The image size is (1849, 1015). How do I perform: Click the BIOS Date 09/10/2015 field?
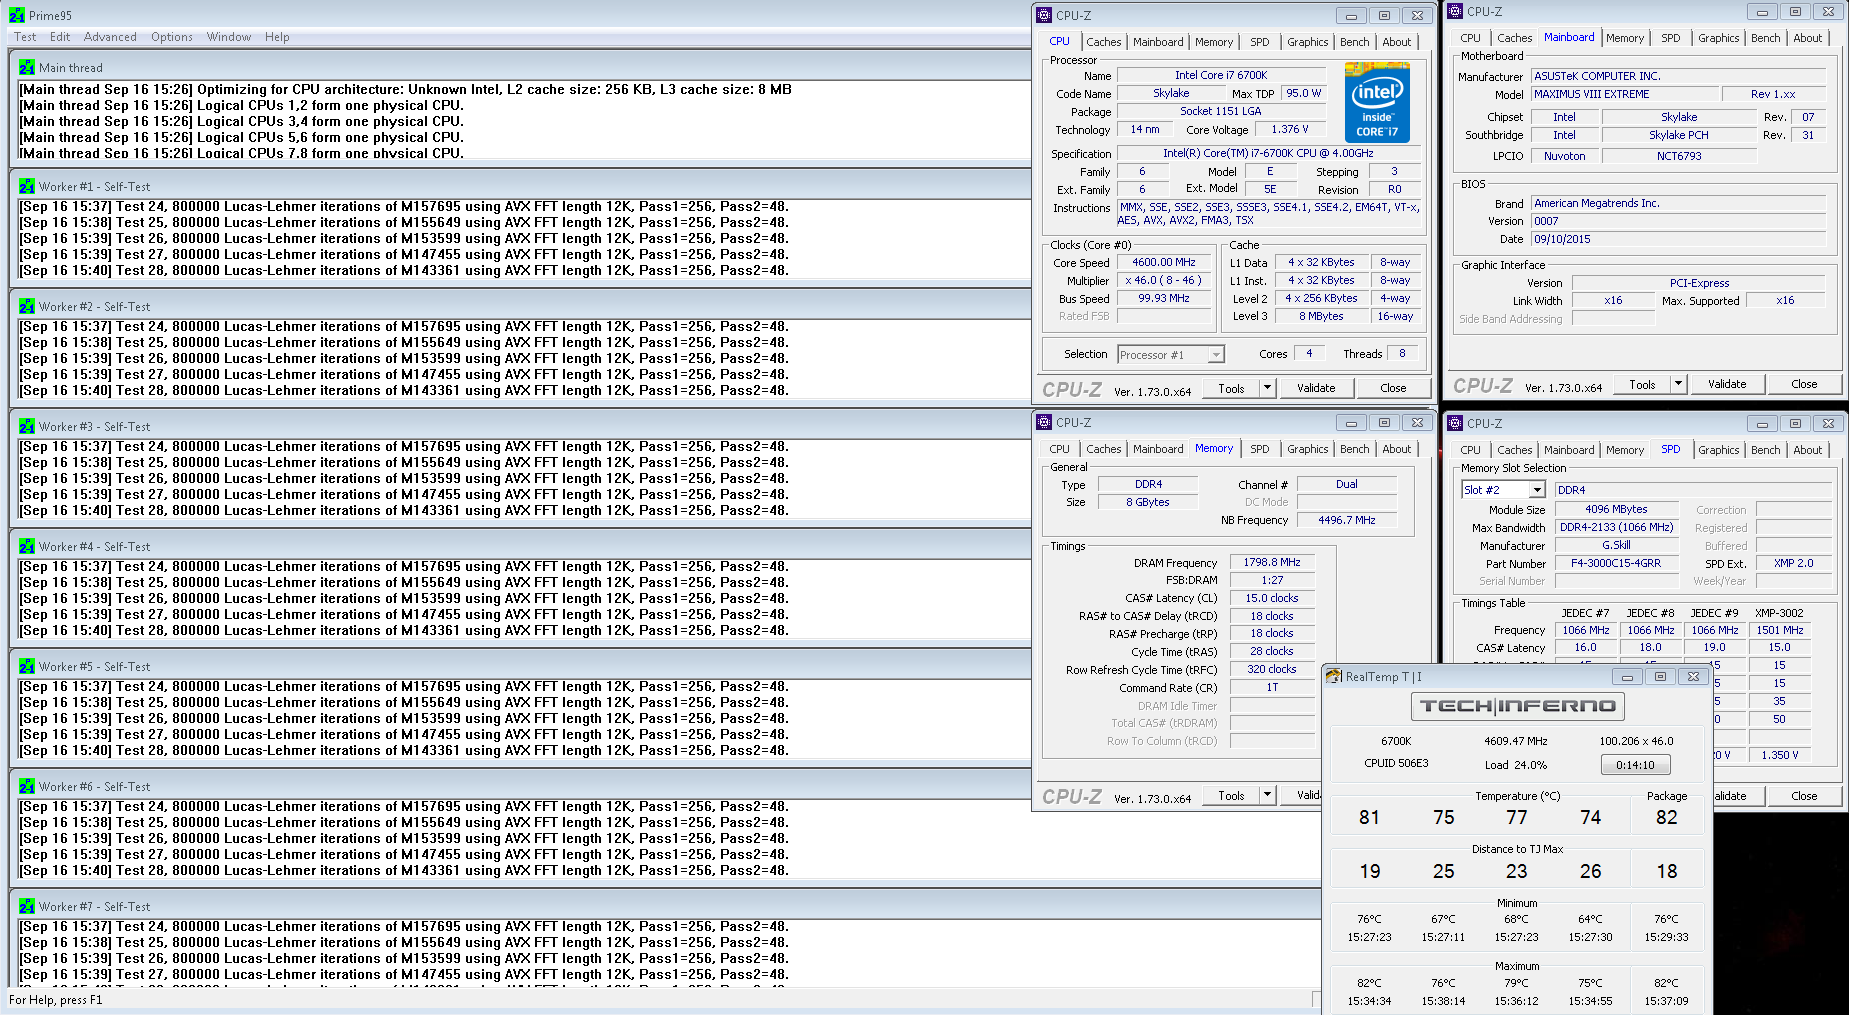point(1680,239)
